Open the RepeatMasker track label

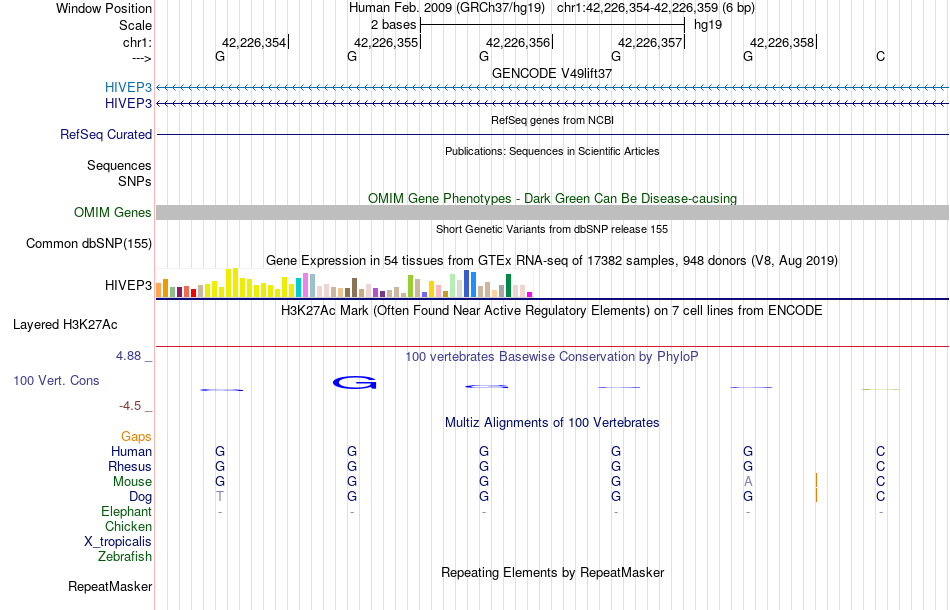(x=110, y=586)
